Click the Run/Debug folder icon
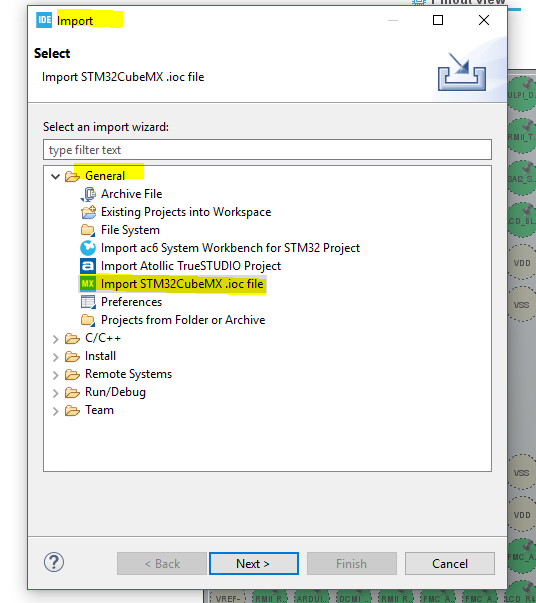Screen dimensions: 536x603 coord(72,393)
